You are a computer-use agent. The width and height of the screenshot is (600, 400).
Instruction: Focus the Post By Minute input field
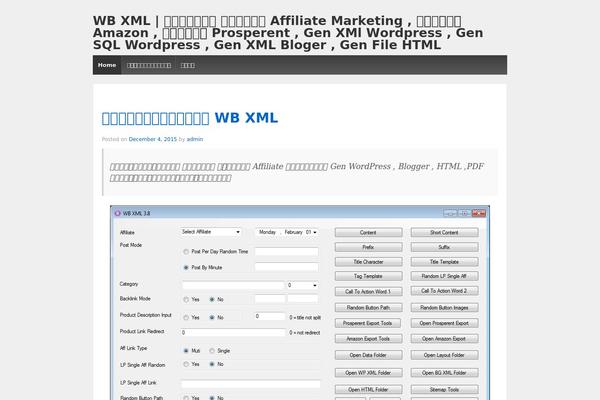287,267
